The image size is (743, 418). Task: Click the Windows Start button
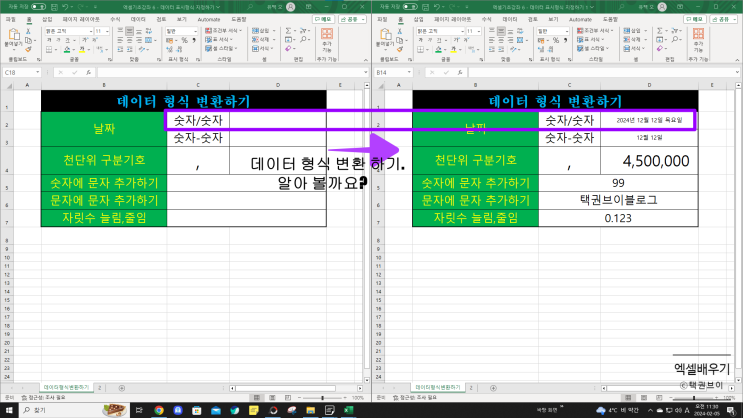click(x=9, y=410)
